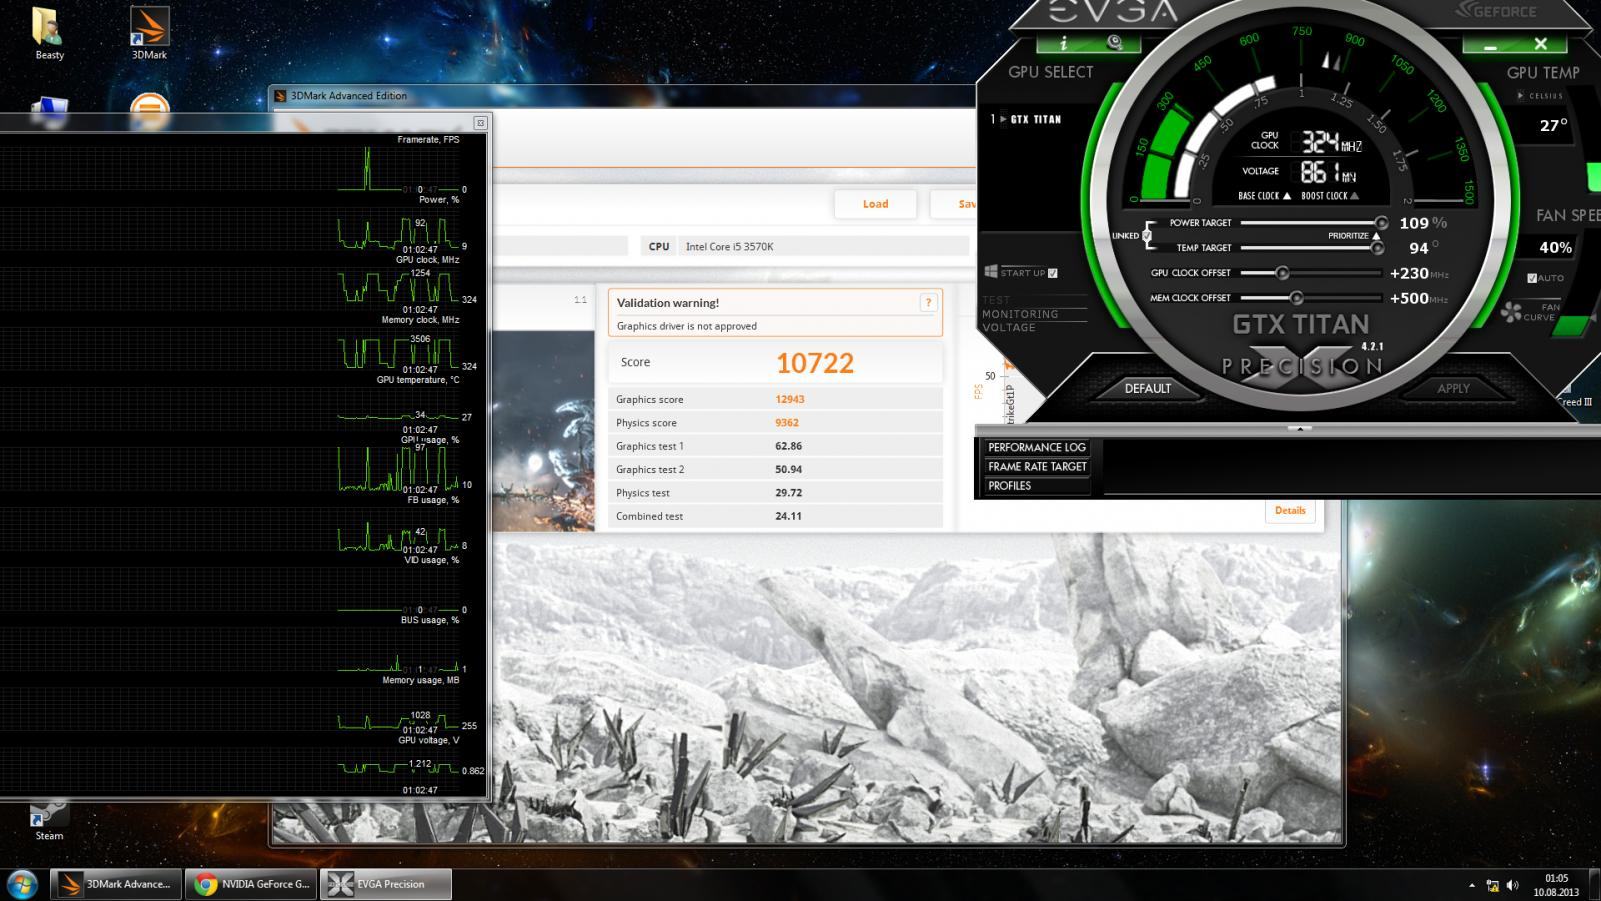The height and width of the screenshot is (901, 1601).
Task: Click the validation warning help question mark
Action: 928,302
